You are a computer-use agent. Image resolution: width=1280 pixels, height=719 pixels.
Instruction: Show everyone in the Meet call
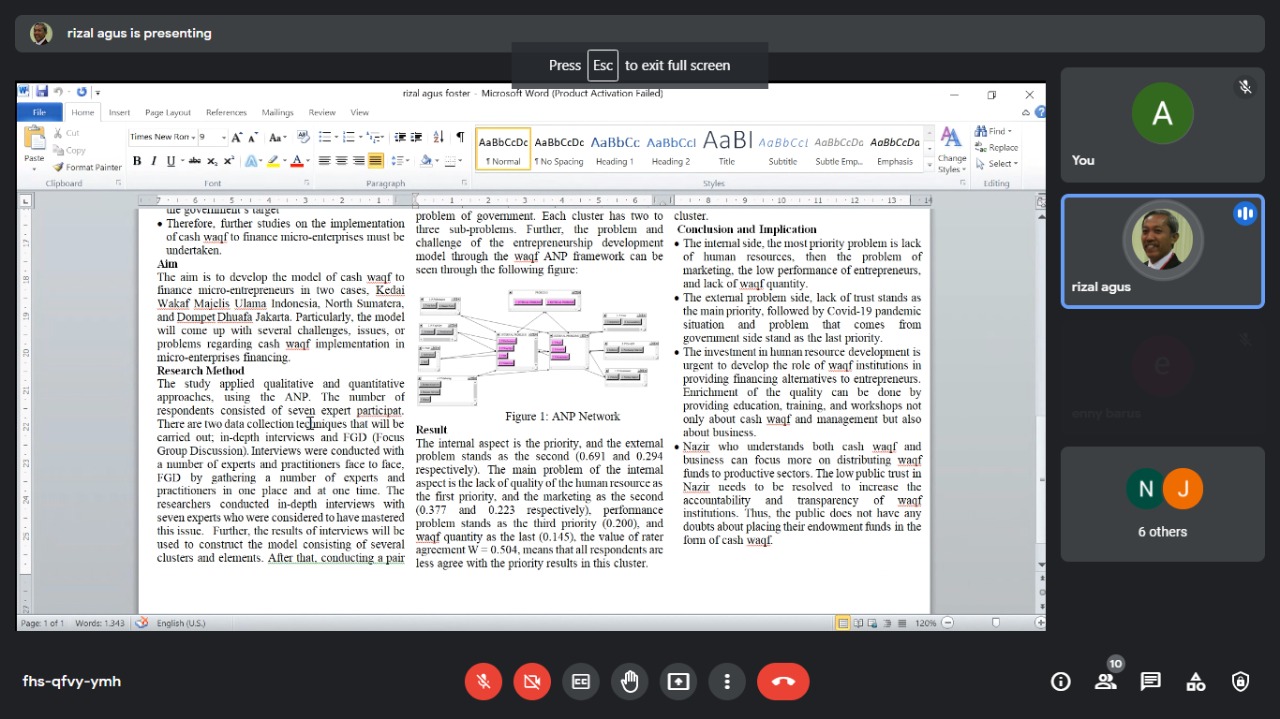tap(1106, 682)
